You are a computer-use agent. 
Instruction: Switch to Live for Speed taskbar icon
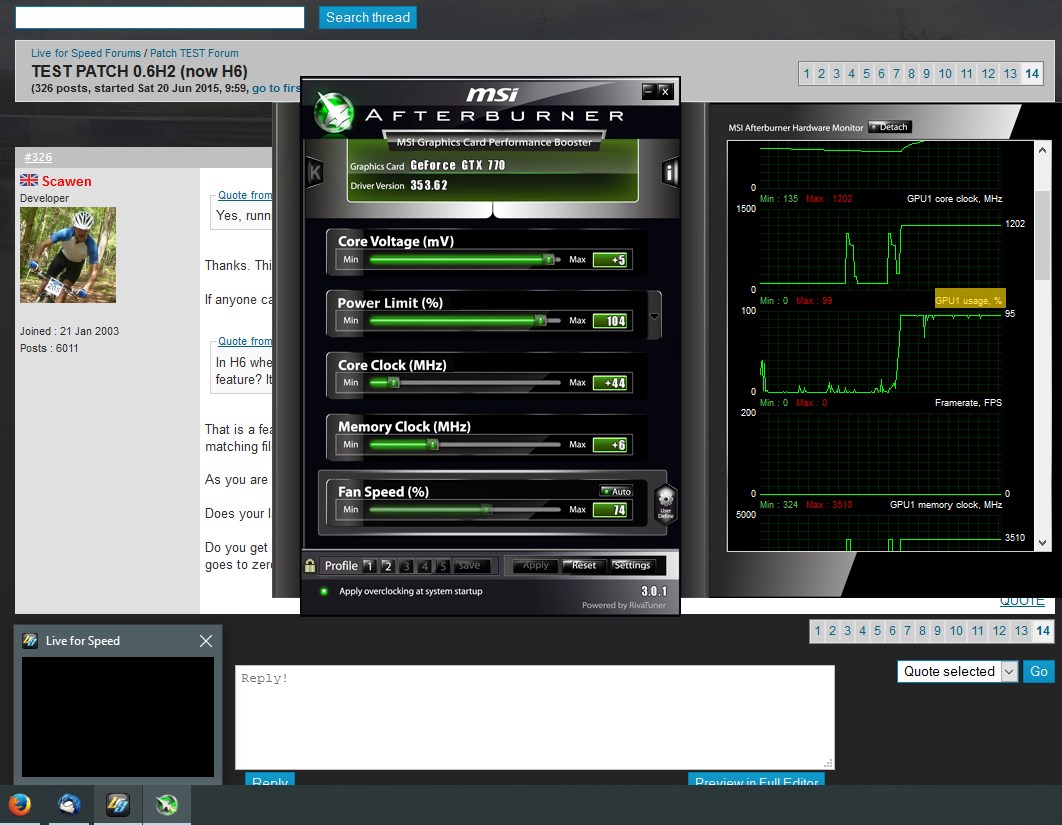tap(118, 805)
